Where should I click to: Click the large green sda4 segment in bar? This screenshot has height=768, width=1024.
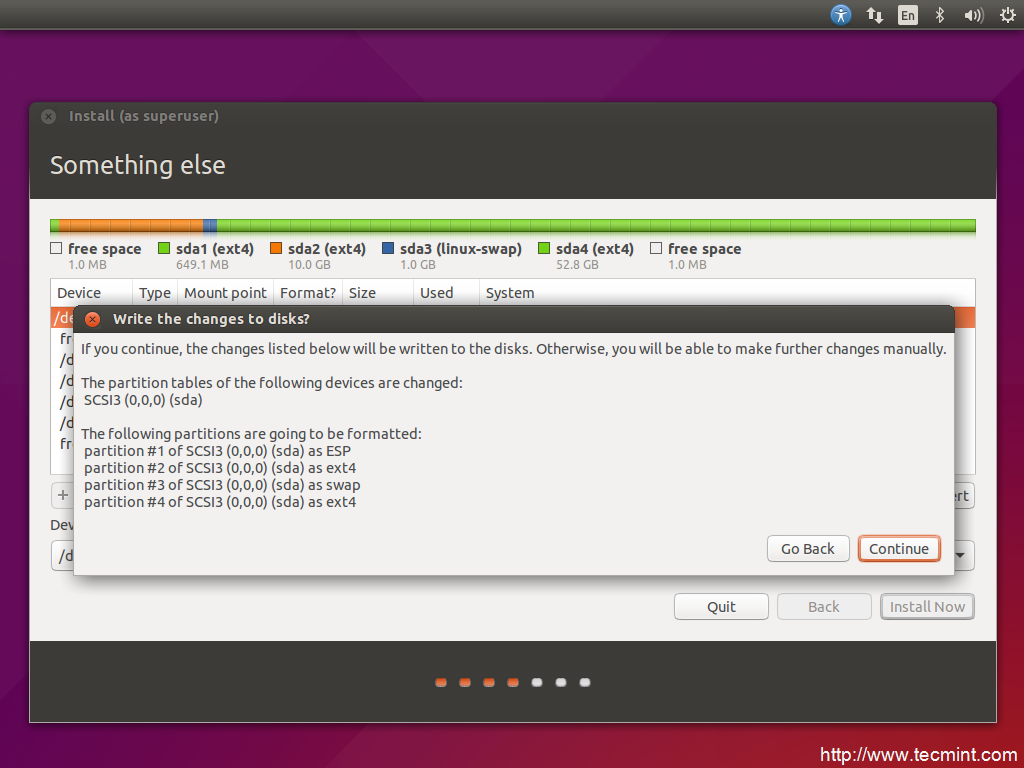[596, 227]
